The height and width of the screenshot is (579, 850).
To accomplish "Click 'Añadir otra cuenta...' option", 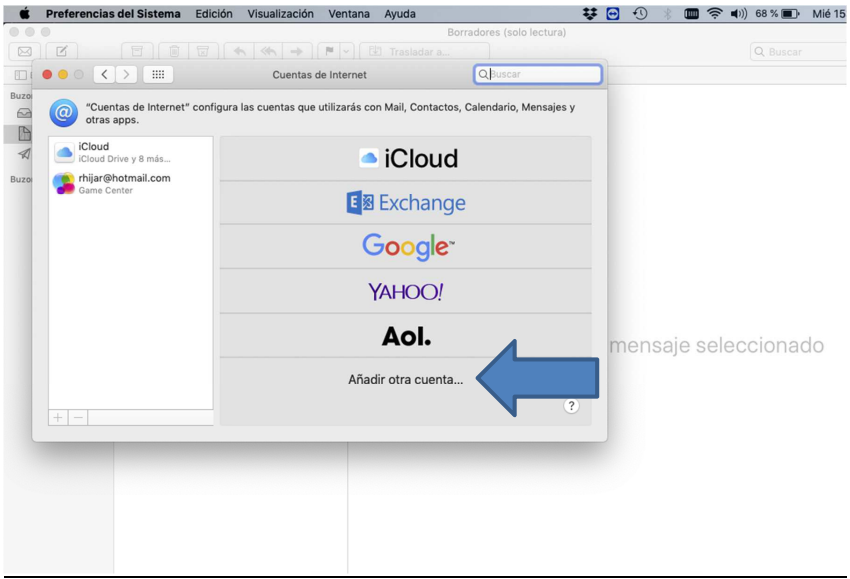I will point(405,380).
